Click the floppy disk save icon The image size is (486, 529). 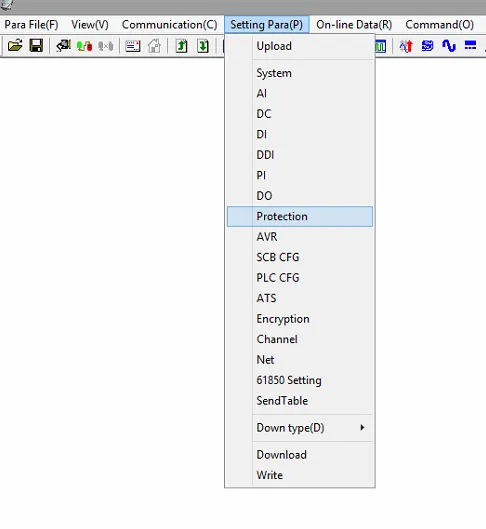[x=36, y=46]
